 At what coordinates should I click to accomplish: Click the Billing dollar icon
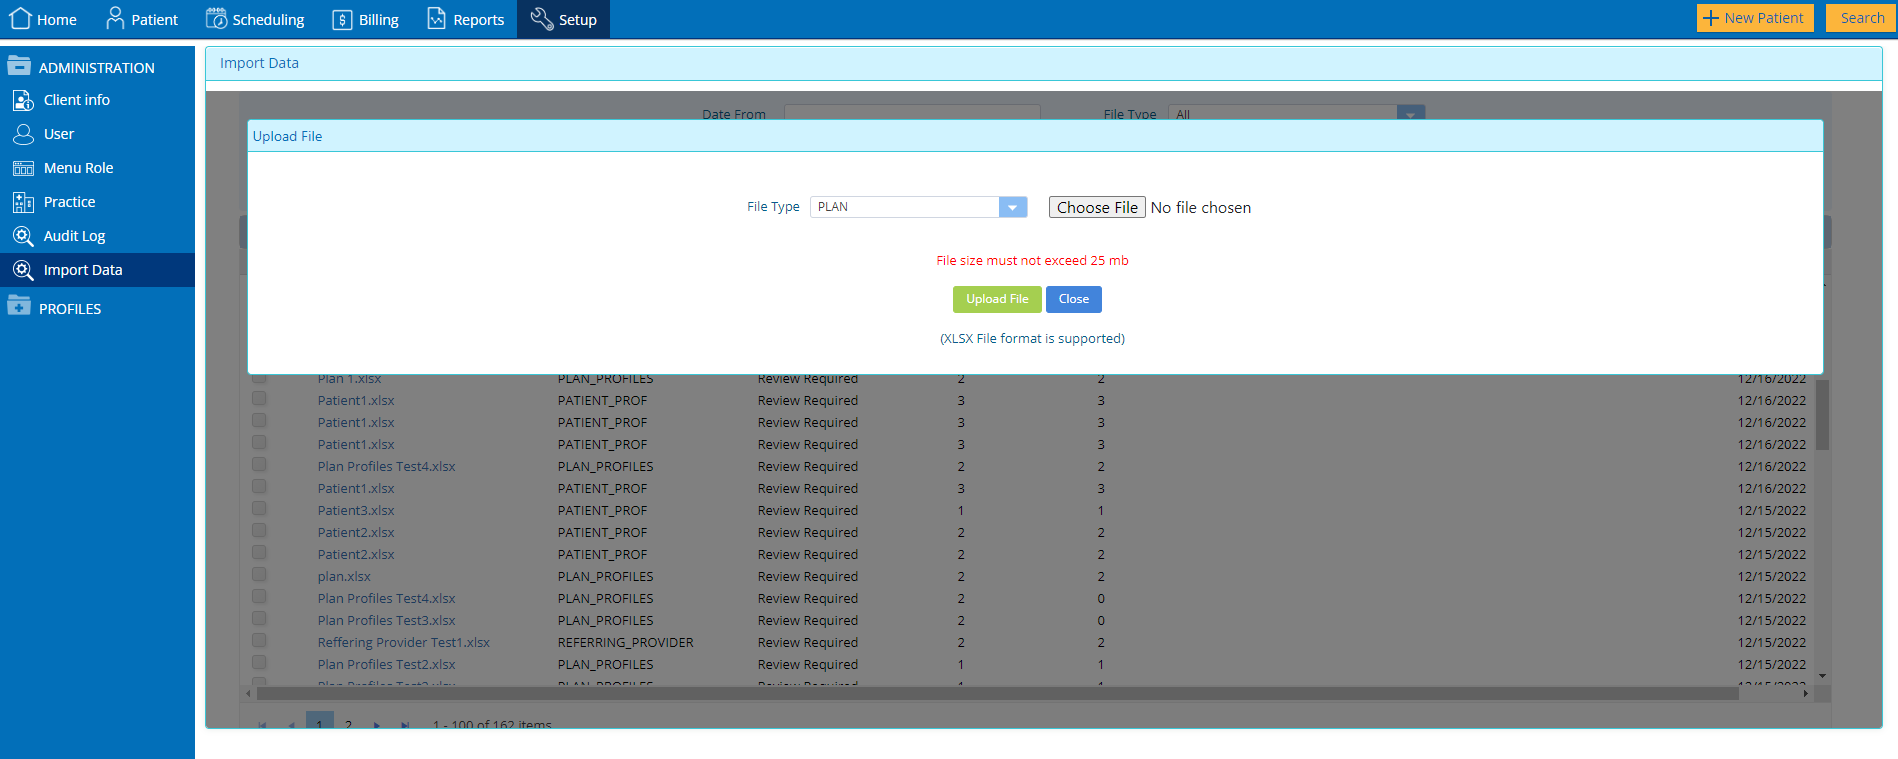tap(342, 19)
